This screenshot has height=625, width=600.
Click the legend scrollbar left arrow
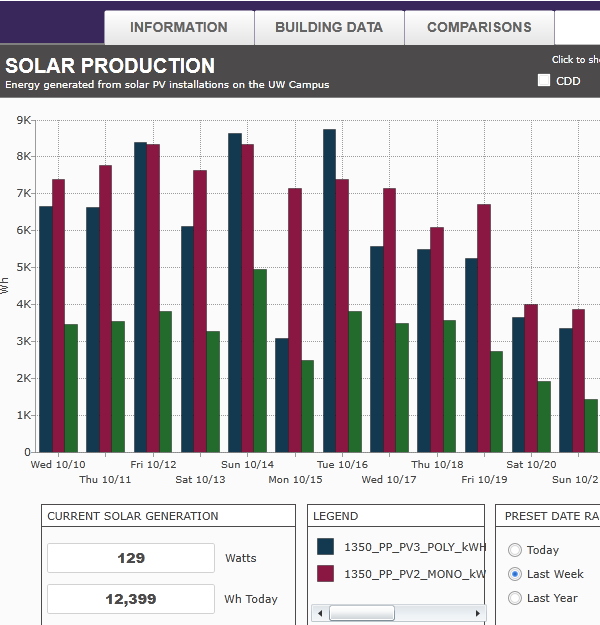(x=320, y=613)
